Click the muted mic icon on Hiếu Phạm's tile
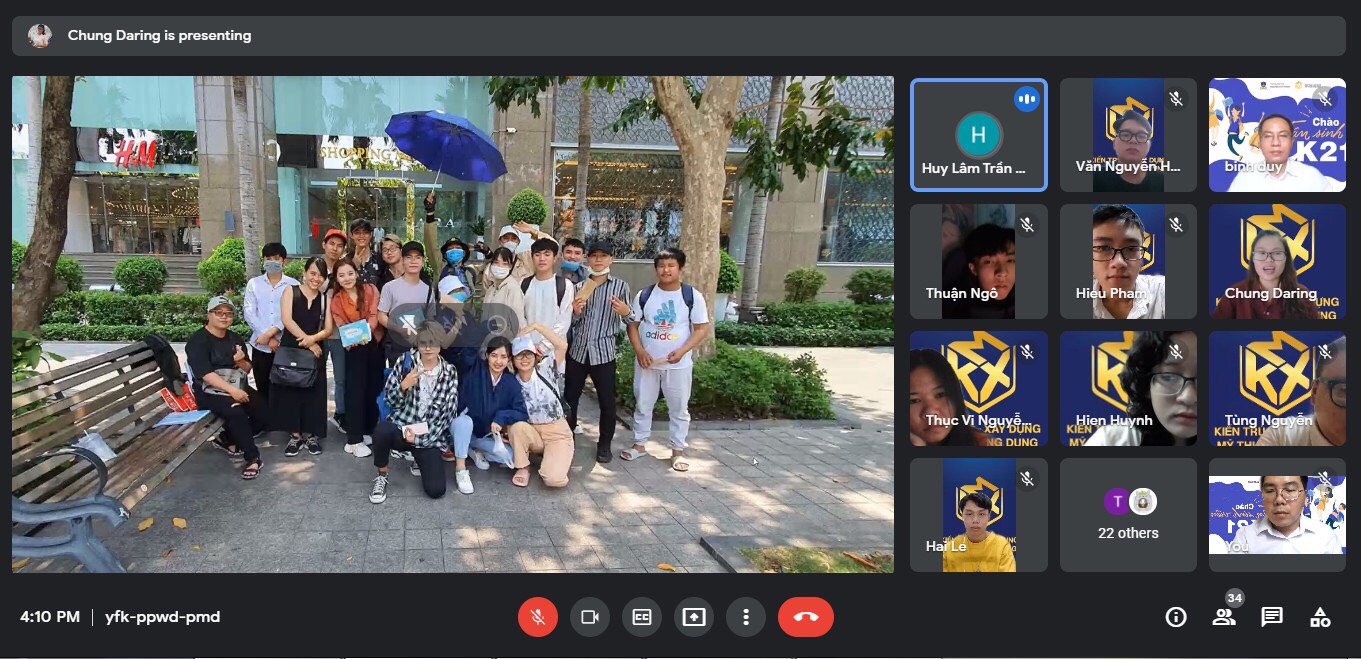Image resolution: width=1361 pixels, height=659 pixels. [1176, 226]
